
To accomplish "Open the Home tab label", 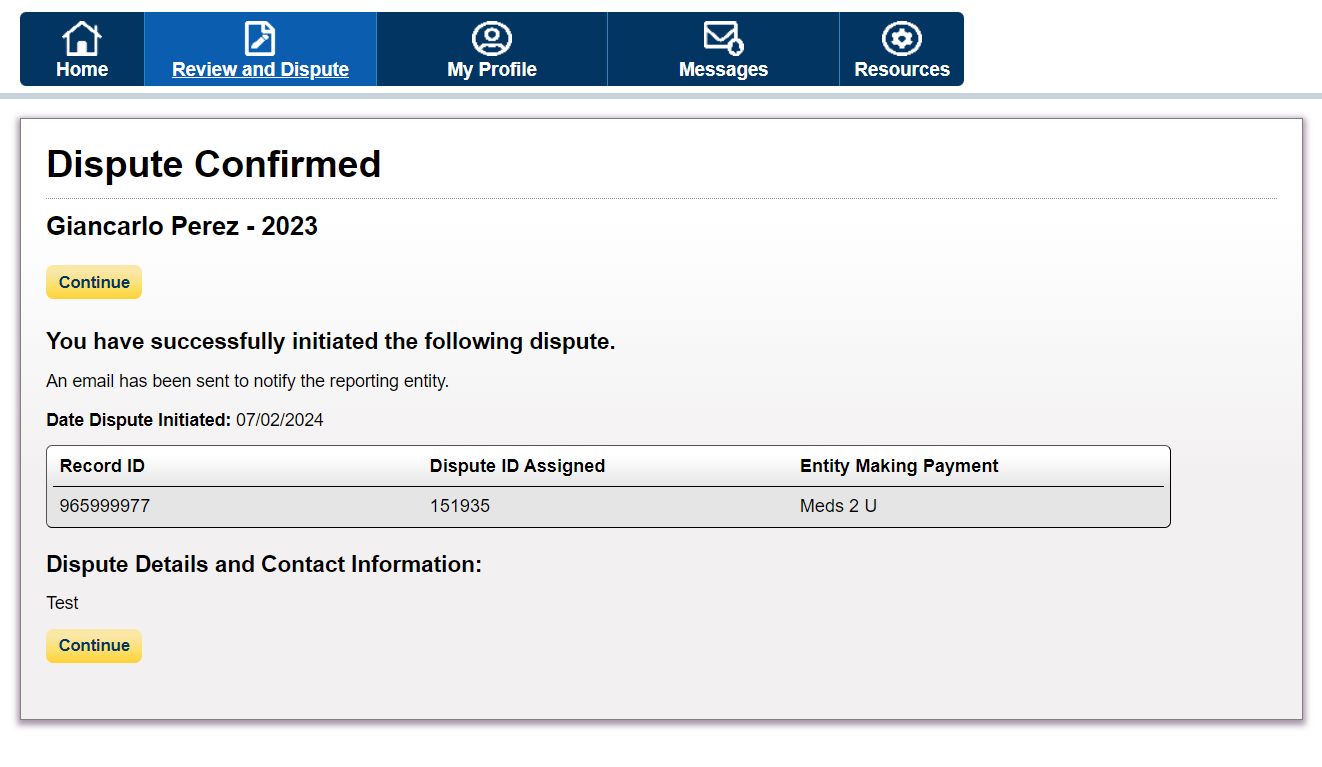I will point(82,70).
